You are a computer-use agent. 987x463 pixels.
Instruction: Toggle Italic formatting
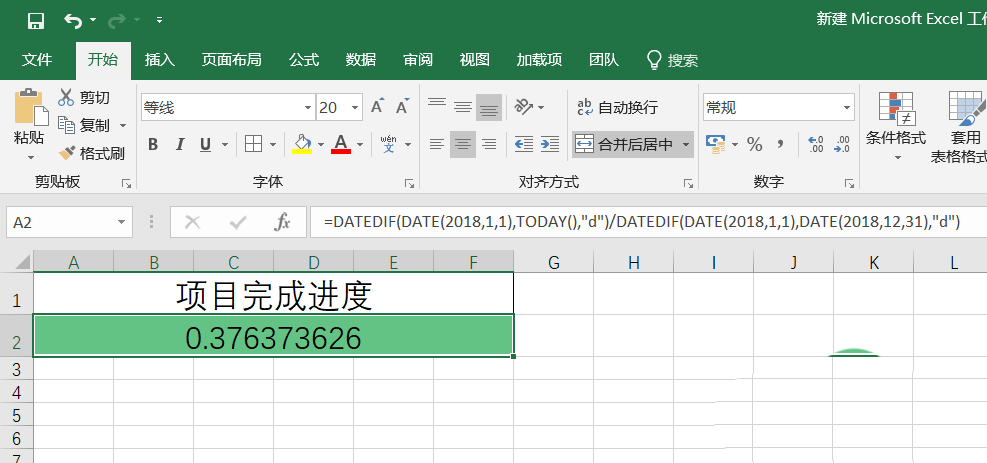179,145
